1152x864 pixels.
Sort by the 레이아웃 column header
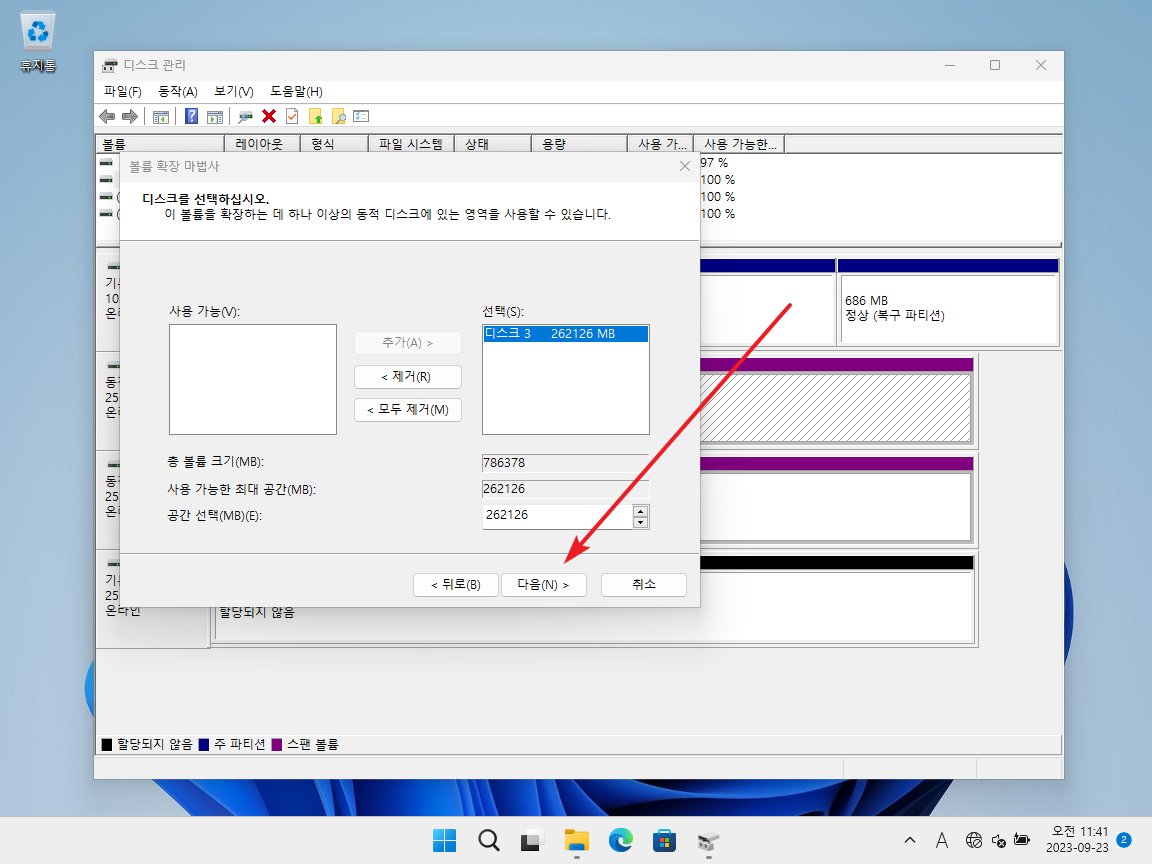tap(262, 144)
